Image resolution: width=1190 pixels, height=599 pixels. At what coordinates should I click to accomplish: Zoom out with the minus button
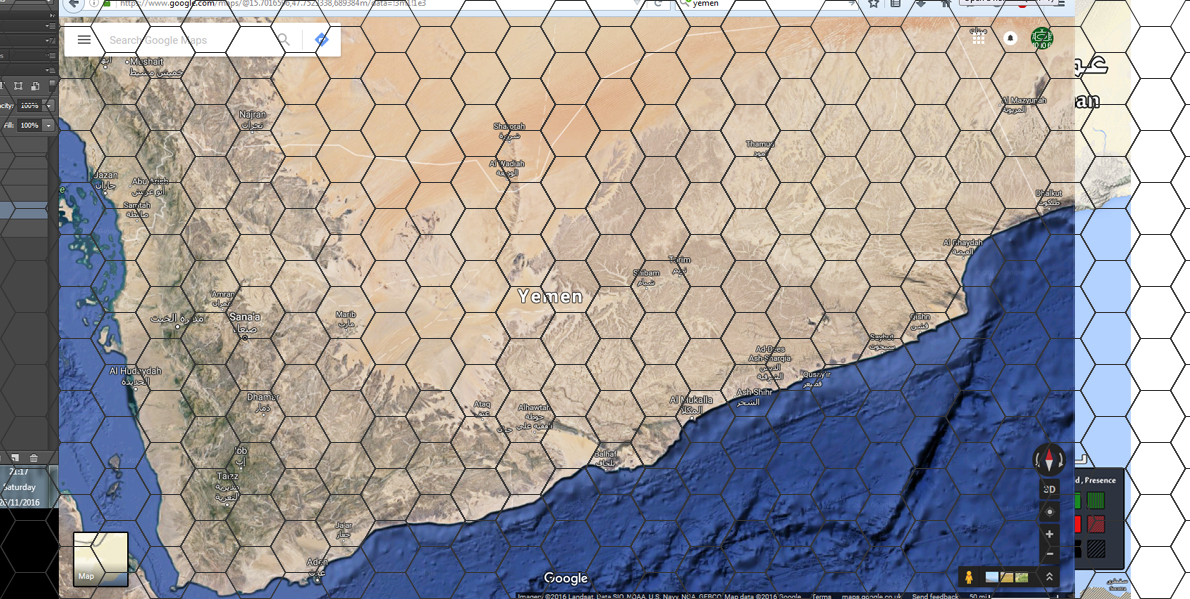tap(1050, 553)
